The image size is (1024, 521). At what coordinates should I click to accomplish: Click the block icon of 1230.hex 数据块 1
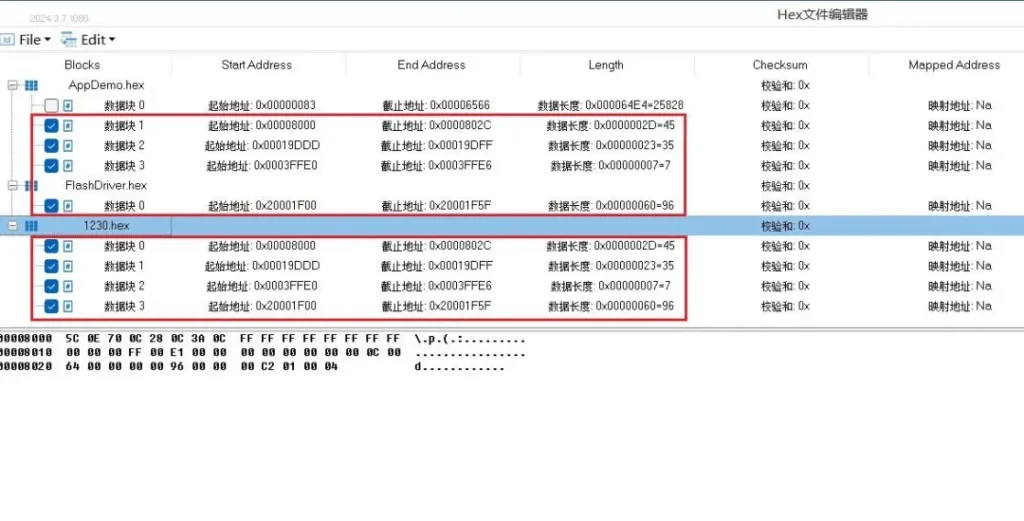click(69, 266)
